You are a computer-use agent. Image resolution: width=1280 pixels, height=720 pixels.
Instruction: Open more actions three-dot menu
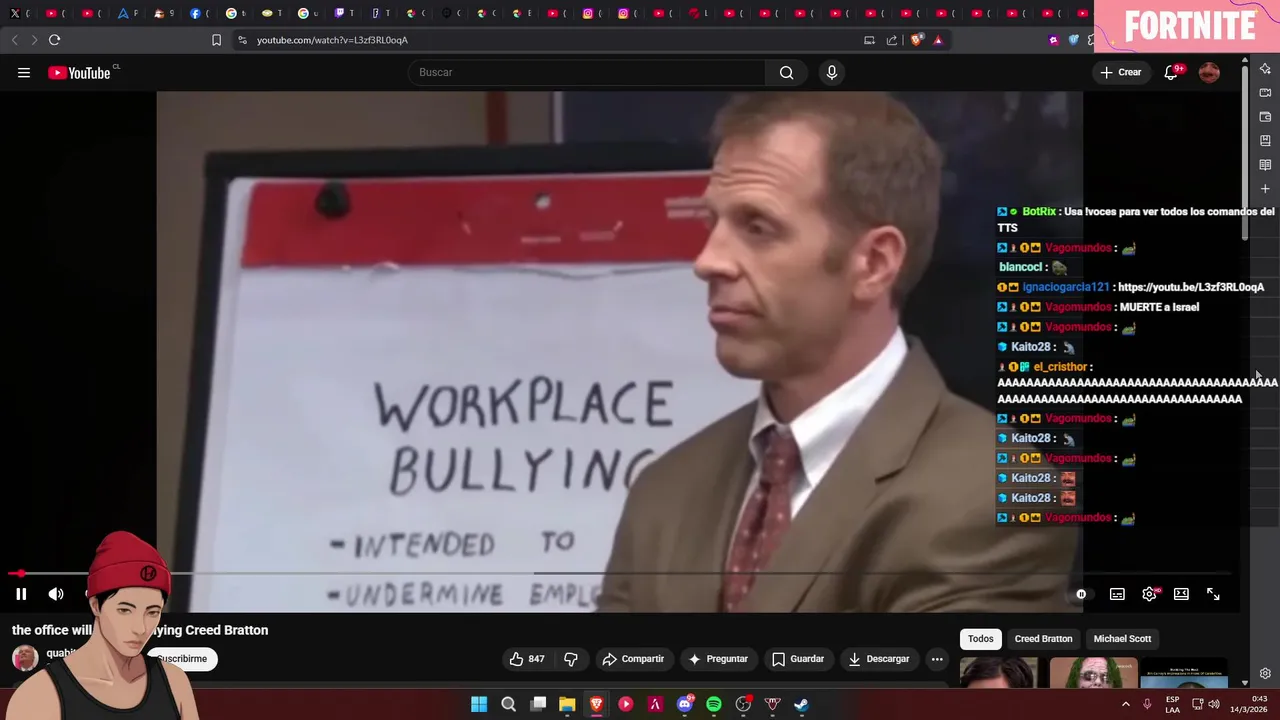click(x=937, y=659)
